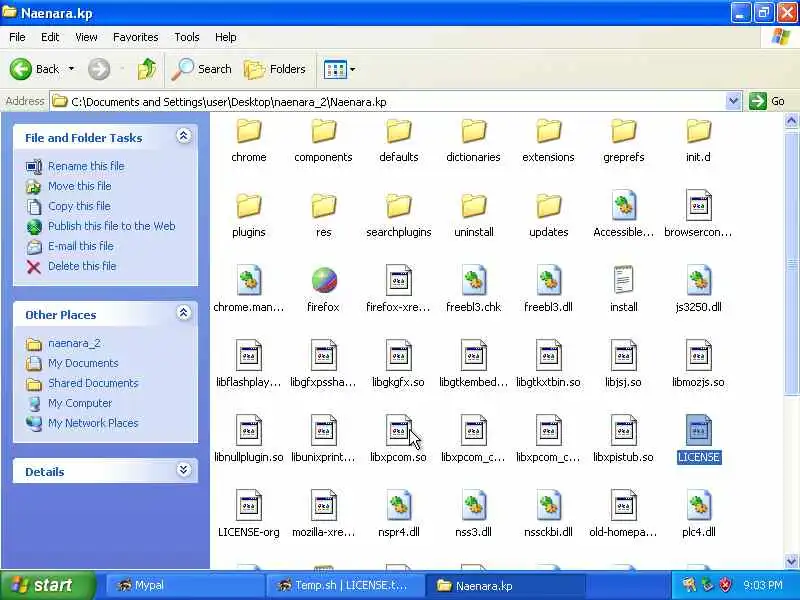This screenshot has width=800, height=600.
Task: Toggle the Folders pane button
Action: click(275, 69)
